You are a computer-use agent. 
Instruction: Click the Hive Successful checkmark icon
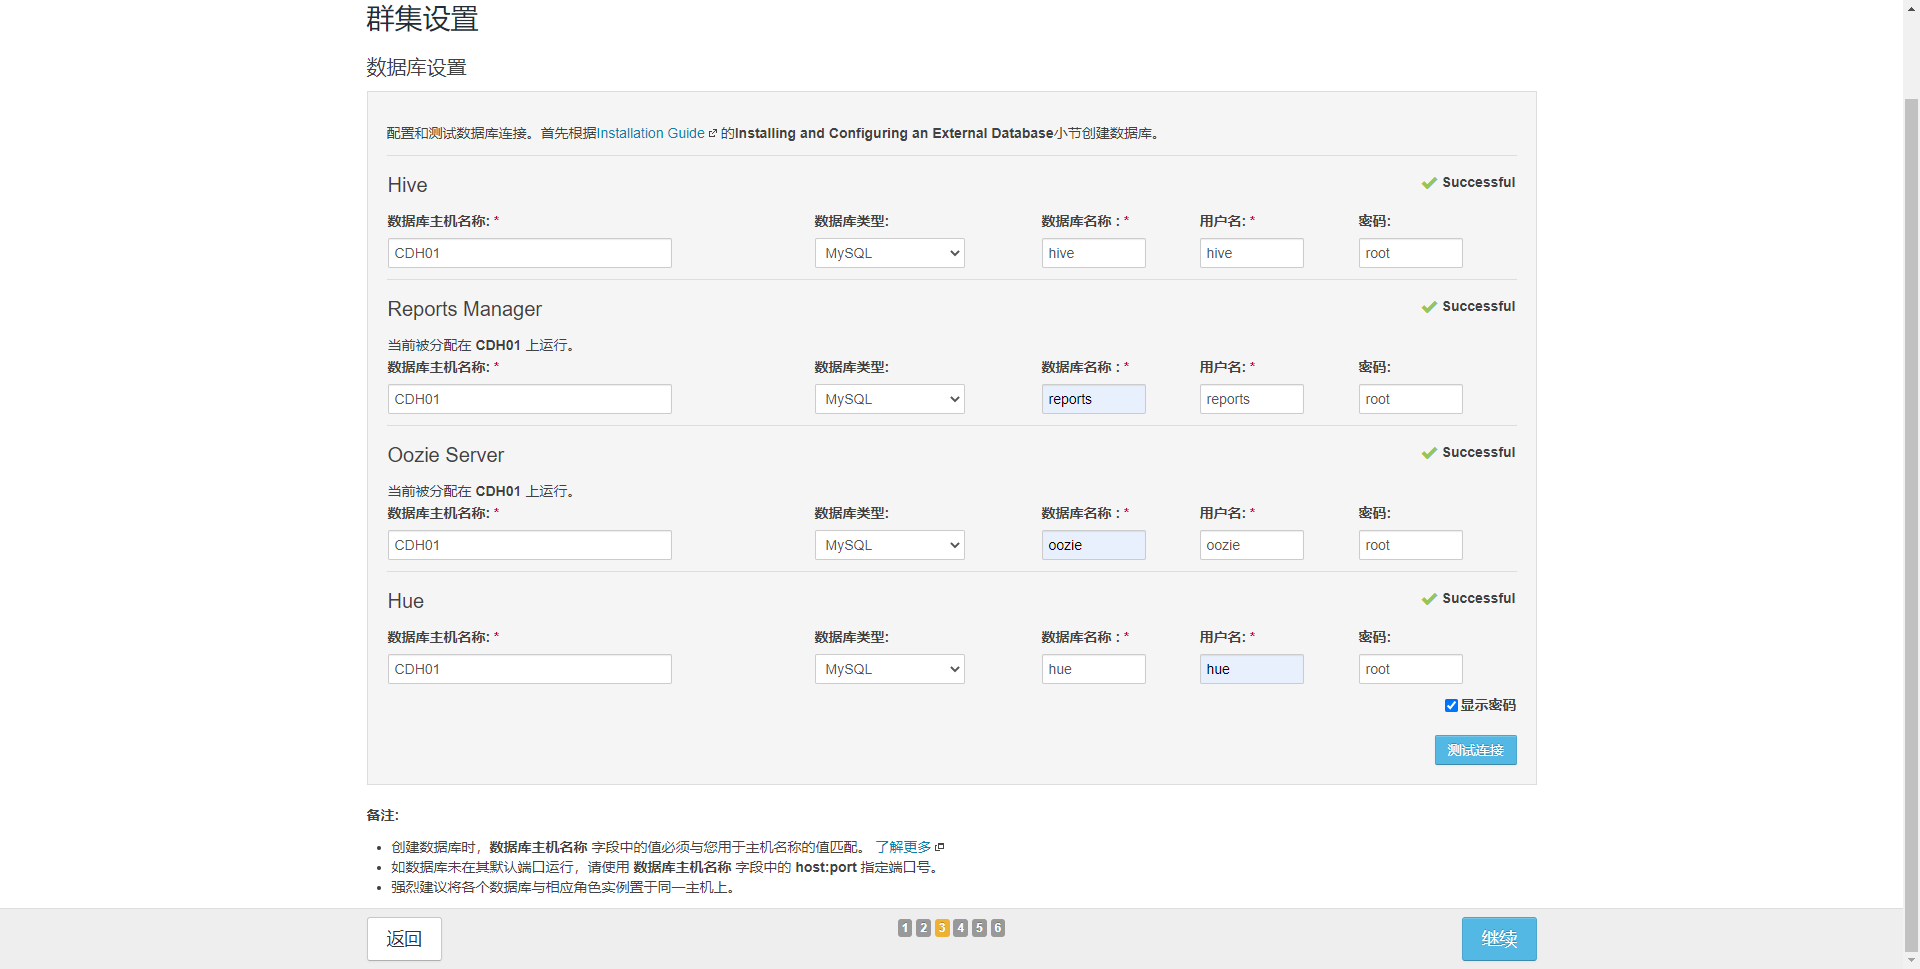click(x=1429, y=183)
